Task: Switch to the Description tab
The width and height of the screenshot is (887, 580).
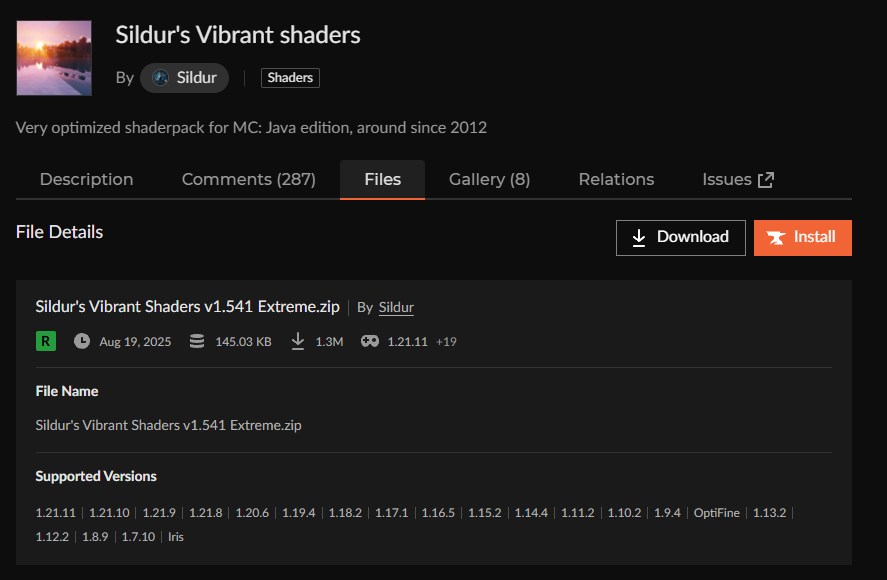Action: (x=86, y=179)
